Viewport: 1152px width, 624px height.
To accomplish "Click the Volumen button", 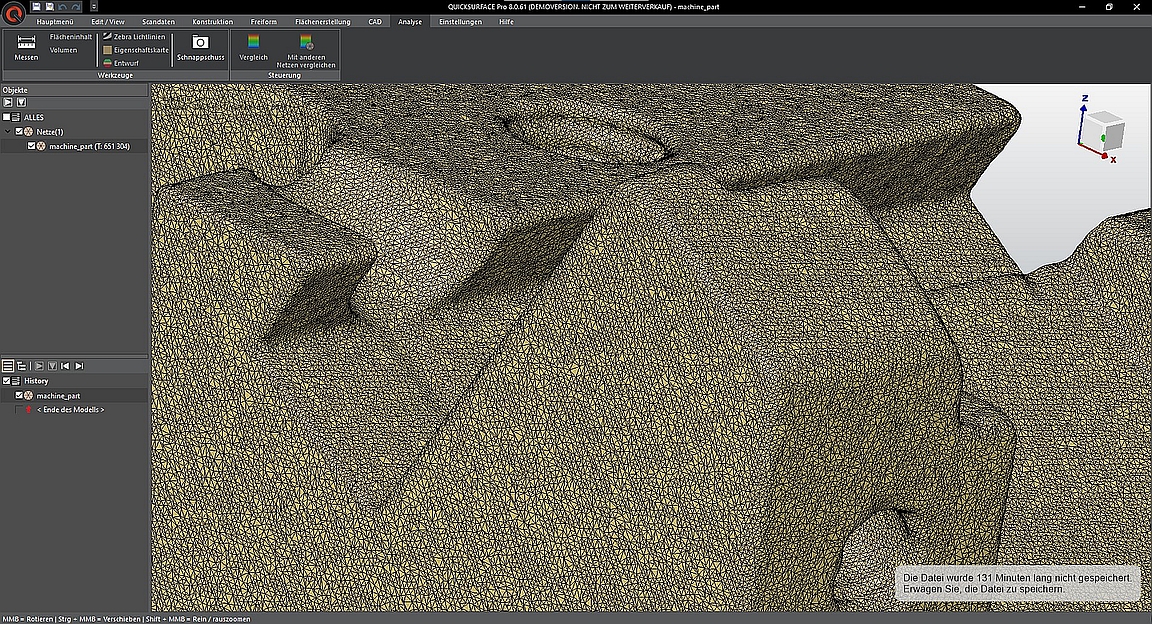I will pyautogui.click(x=64, y=50).
